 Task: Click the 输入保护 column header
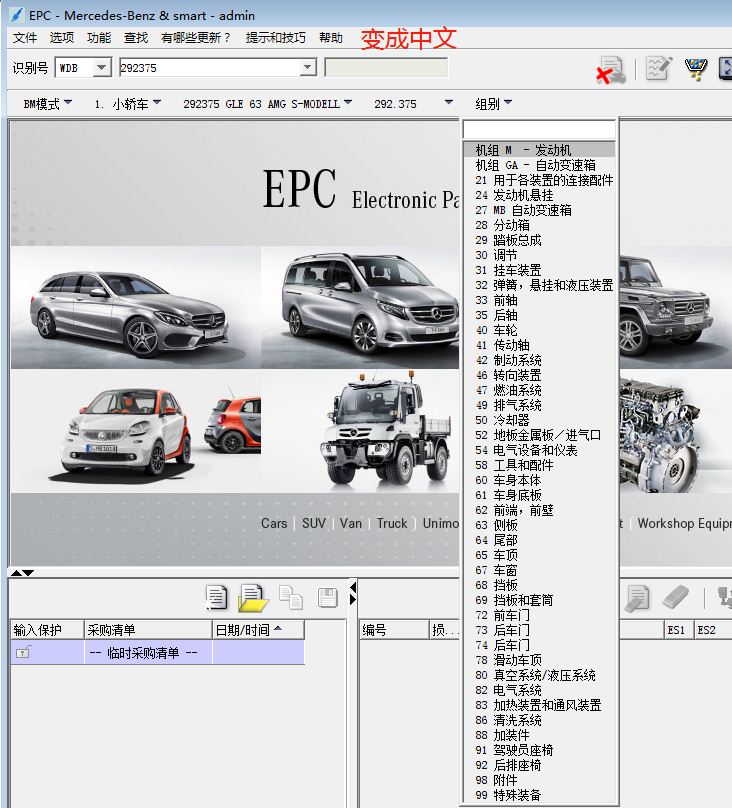pyautogui.click(x=47, y=630)
